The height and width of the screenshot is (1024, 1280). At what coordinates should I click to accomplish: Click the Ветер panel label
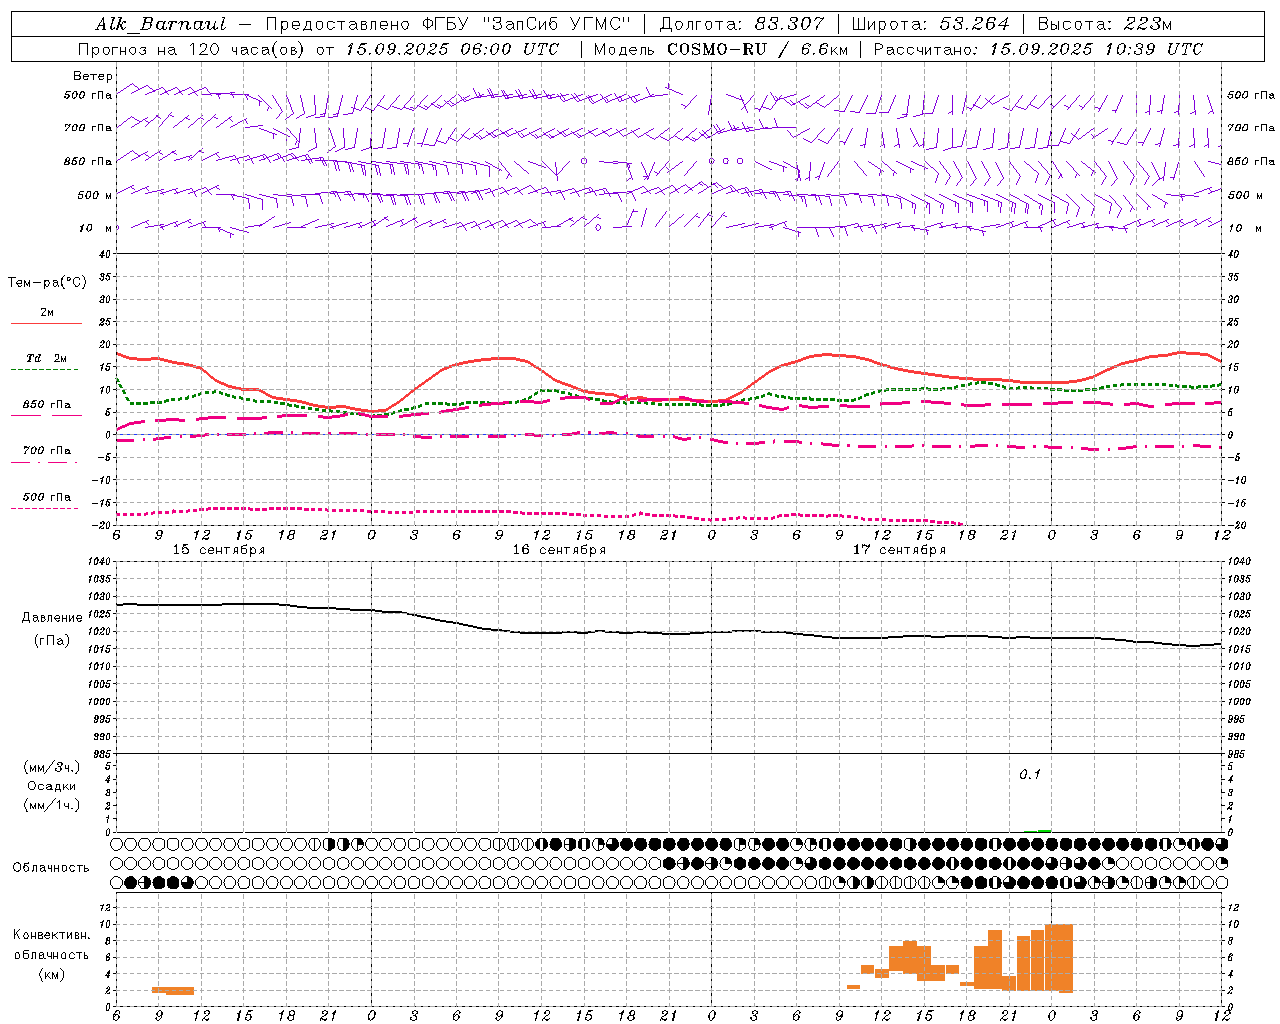(93, 76)
